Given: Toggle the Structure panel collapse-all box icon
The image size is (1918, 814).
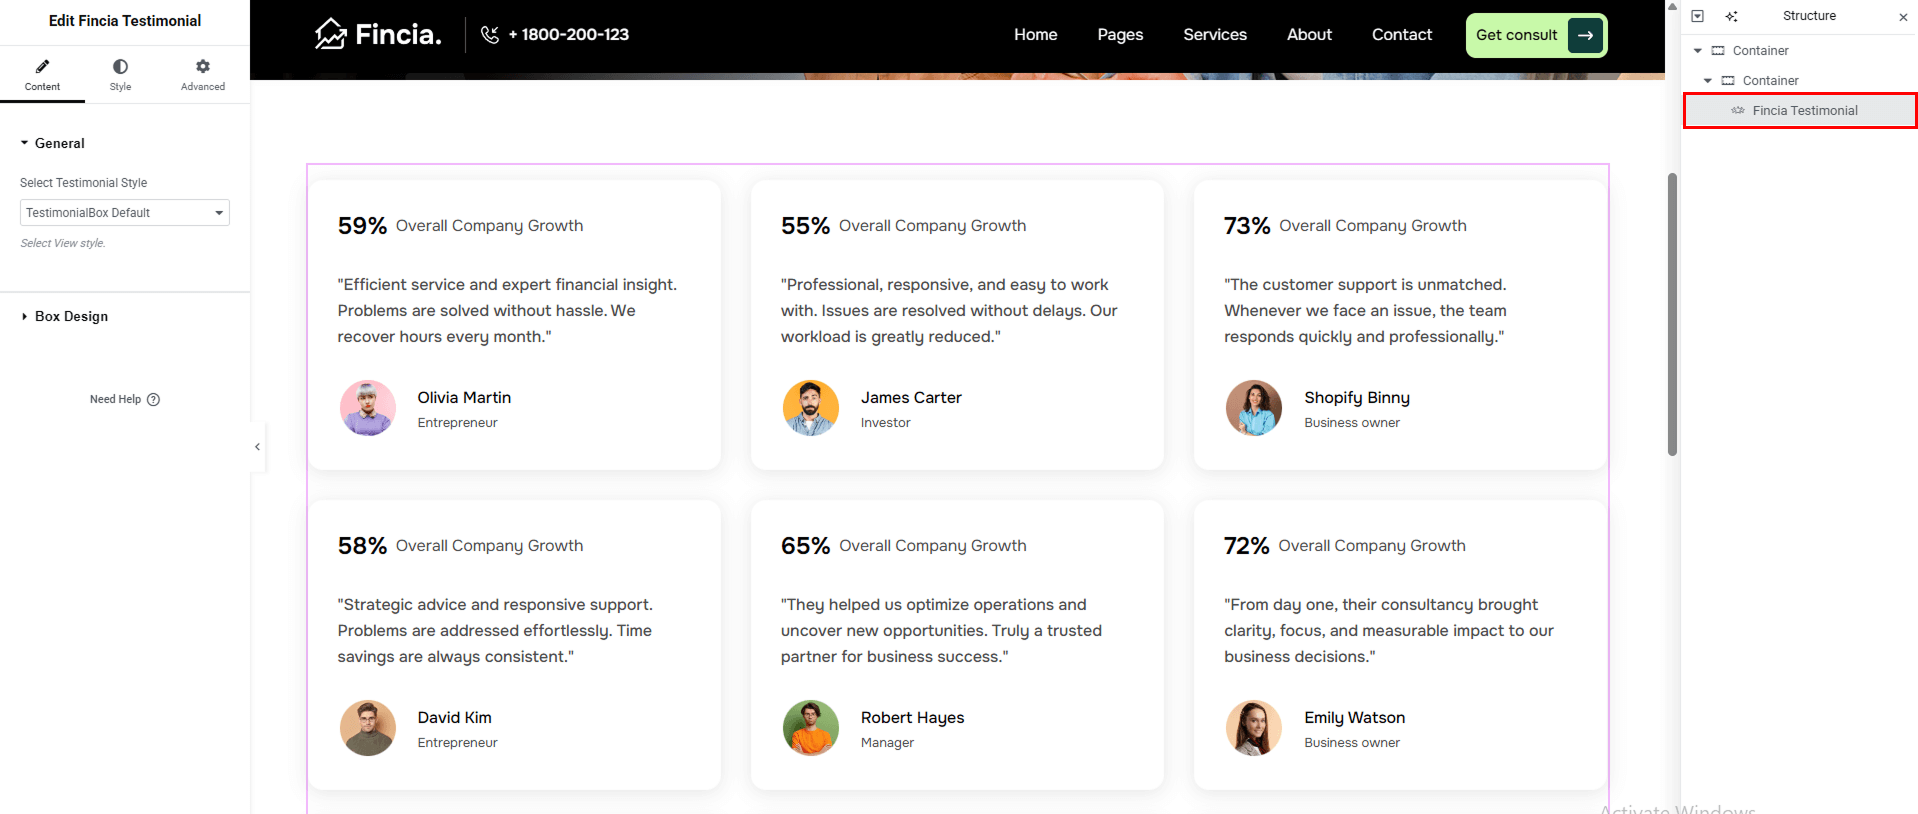Looking at the screenshot, I should tap(1697, 16).
